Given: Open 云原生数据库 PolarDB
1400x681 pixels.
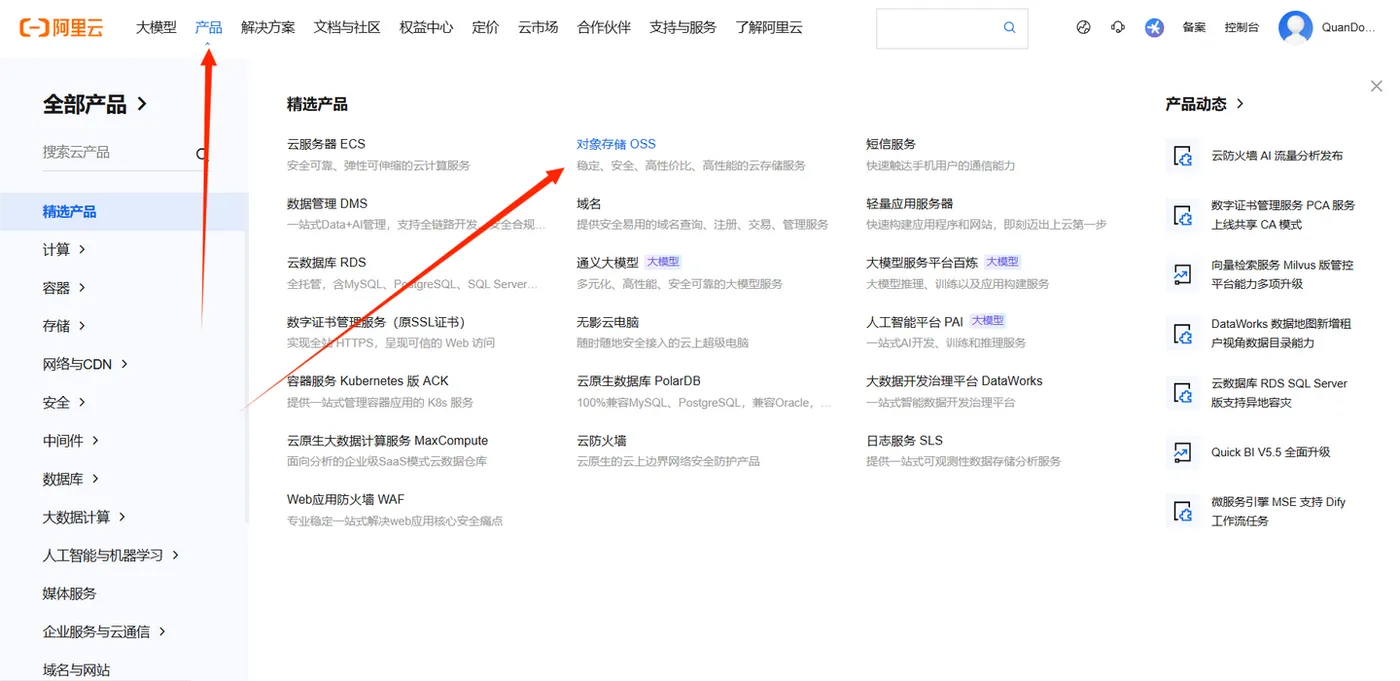Looking at the screenshot, I should click(639, 381).
